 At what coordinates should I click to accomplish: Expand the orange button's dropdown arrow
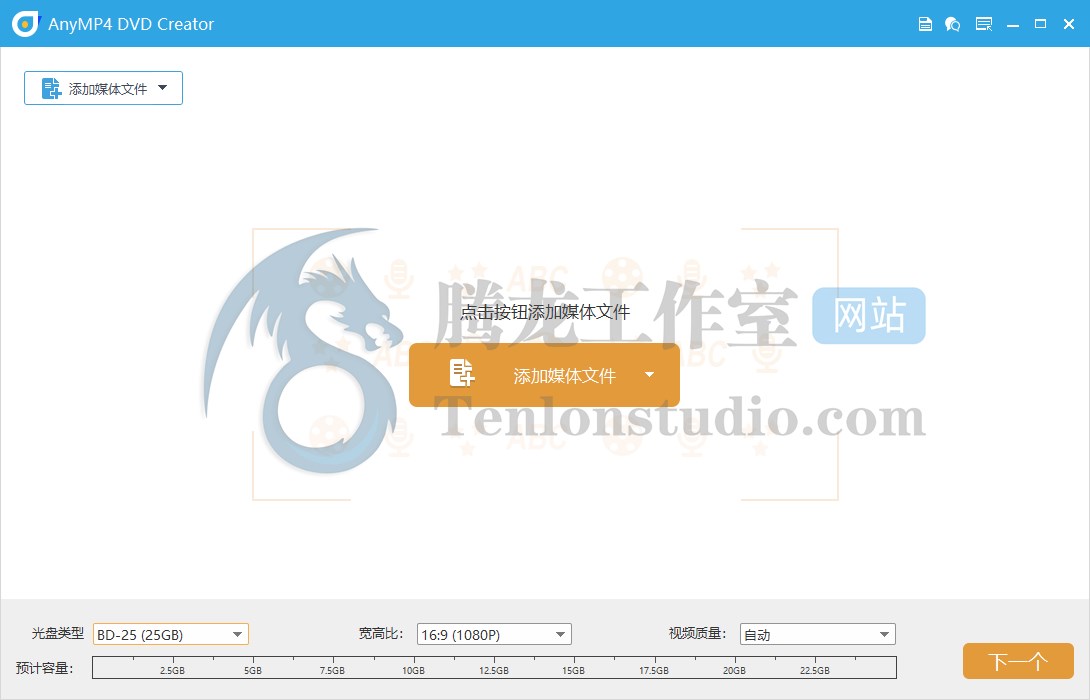(x=649, y=375)
